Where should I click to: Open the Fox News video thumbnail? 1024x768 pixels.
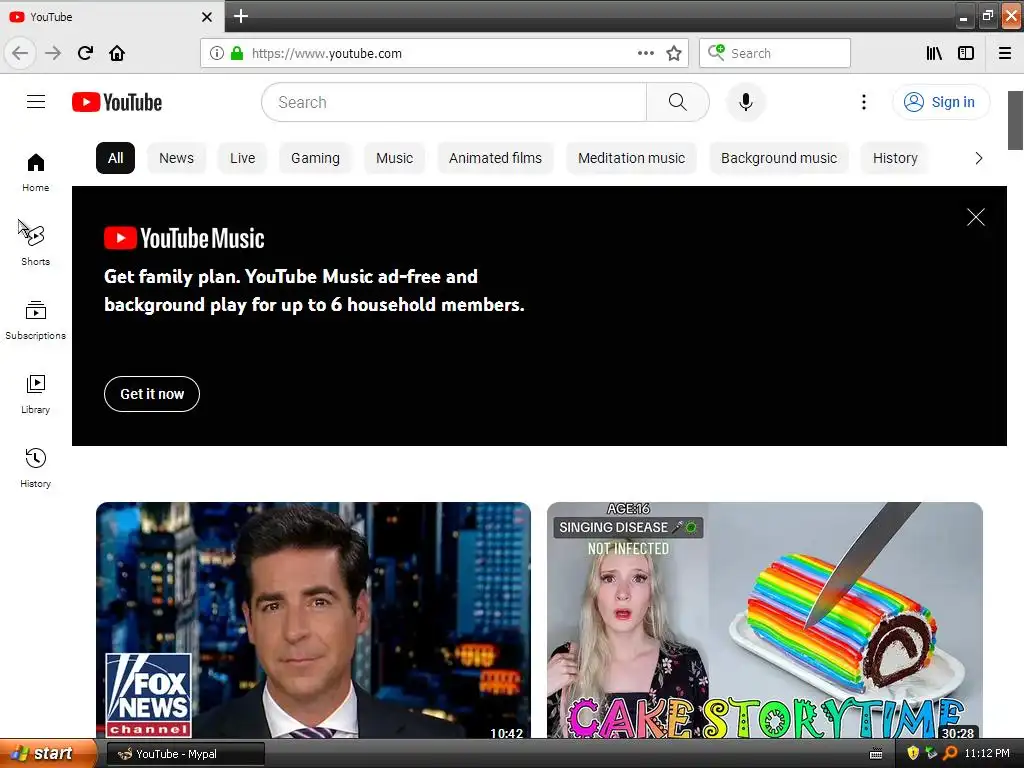pyautogui.click(x=313, y=620)
